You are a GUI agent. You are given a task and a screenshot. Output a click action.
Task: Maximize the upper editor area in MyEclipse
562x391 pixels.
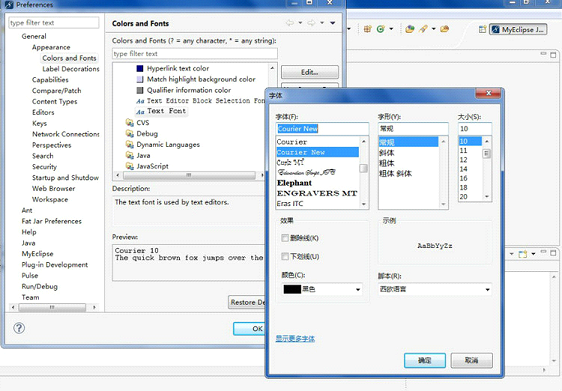click(553, 55)
